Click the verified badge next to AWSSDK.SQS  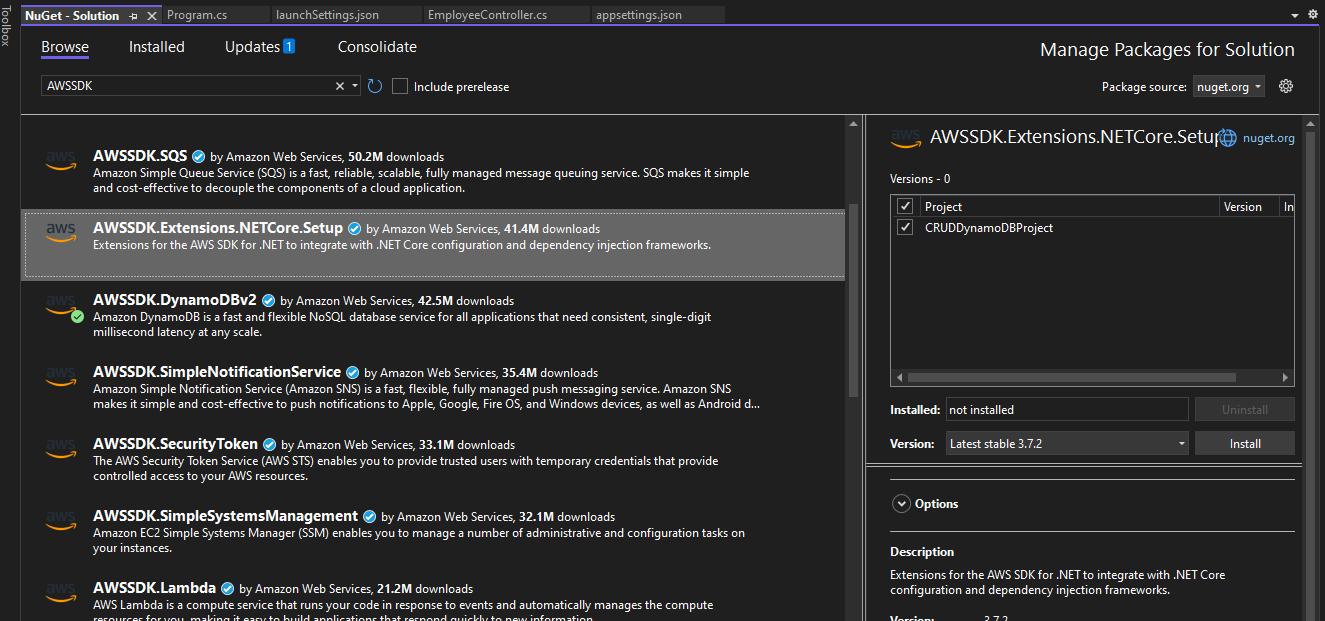tap(198, 157)
